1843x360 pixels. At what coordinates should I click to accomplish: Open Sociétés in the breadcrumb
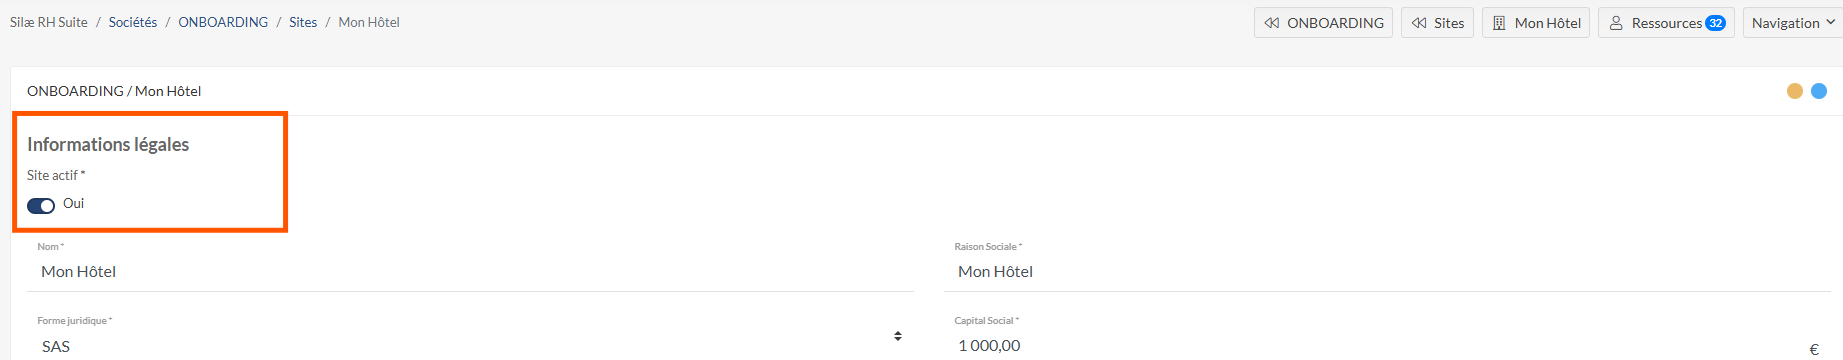click(133, 22)
